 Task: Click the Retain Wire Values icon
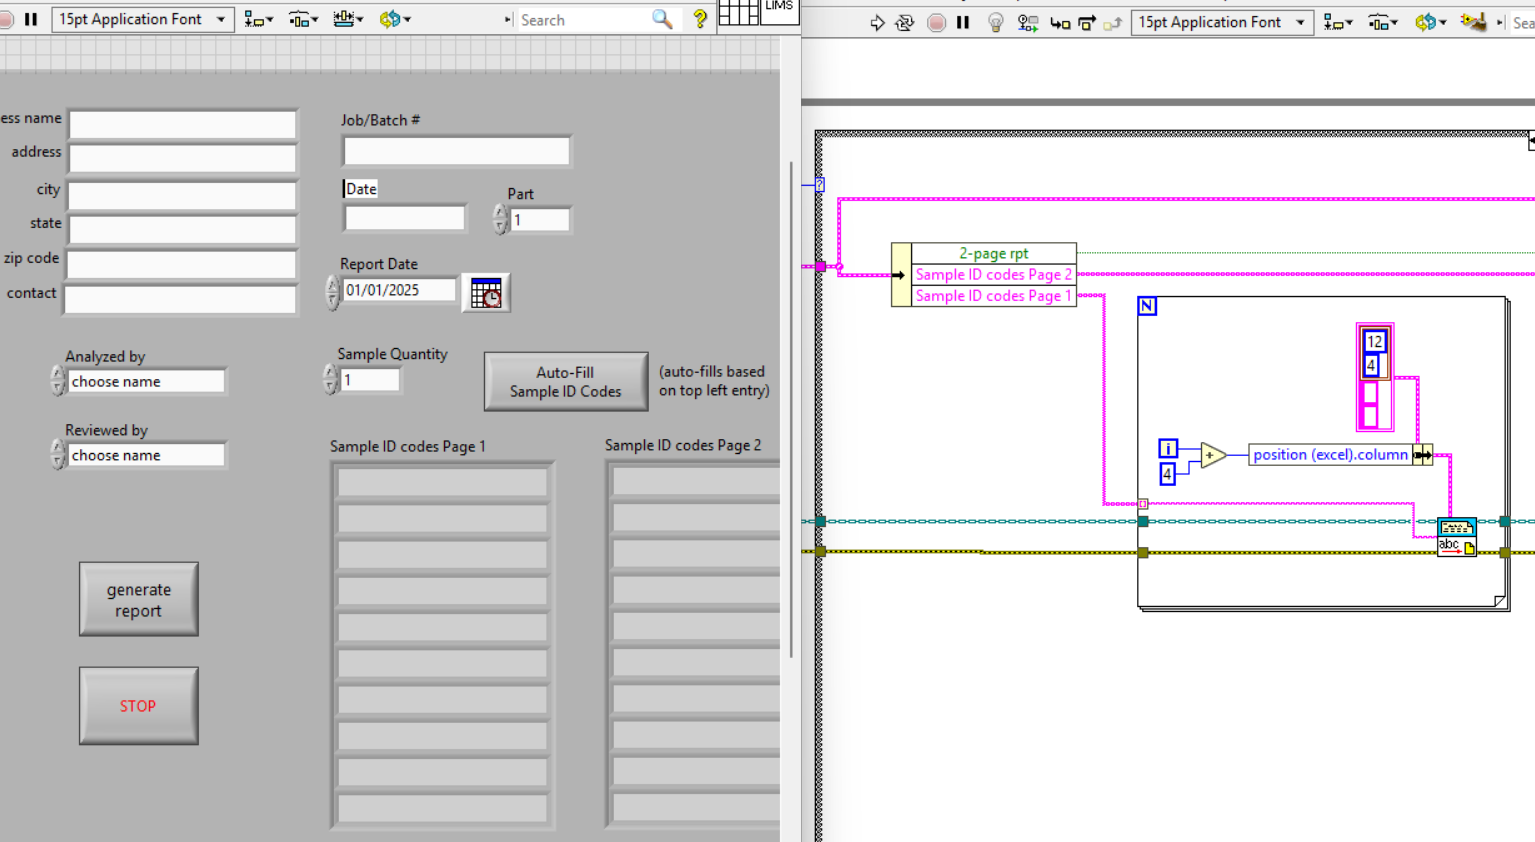point(1028,22)
